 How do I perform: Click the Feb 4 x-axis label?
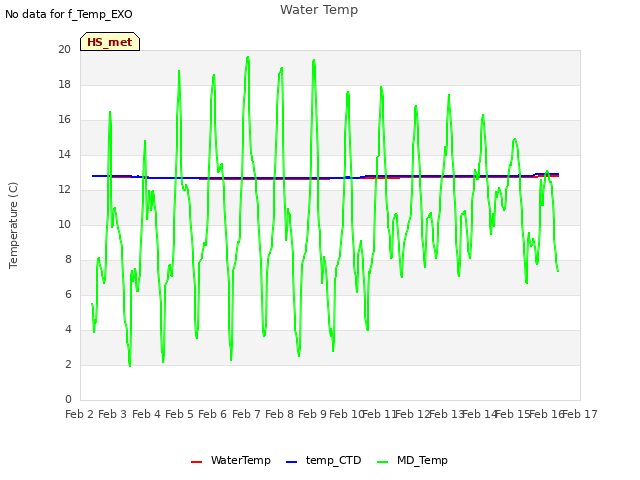pyautogui.click(x=147, y=414)
